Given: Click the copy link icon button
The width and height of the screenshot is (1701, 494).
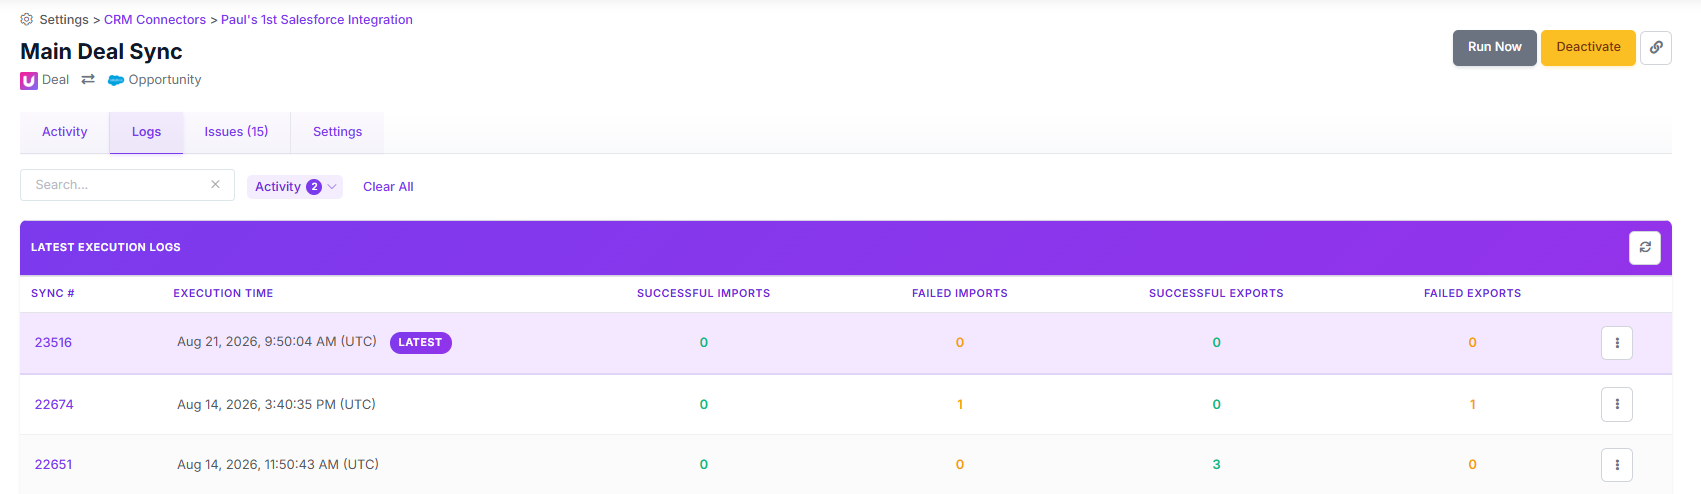Looking at the screenshot, I should [1656, 47].
